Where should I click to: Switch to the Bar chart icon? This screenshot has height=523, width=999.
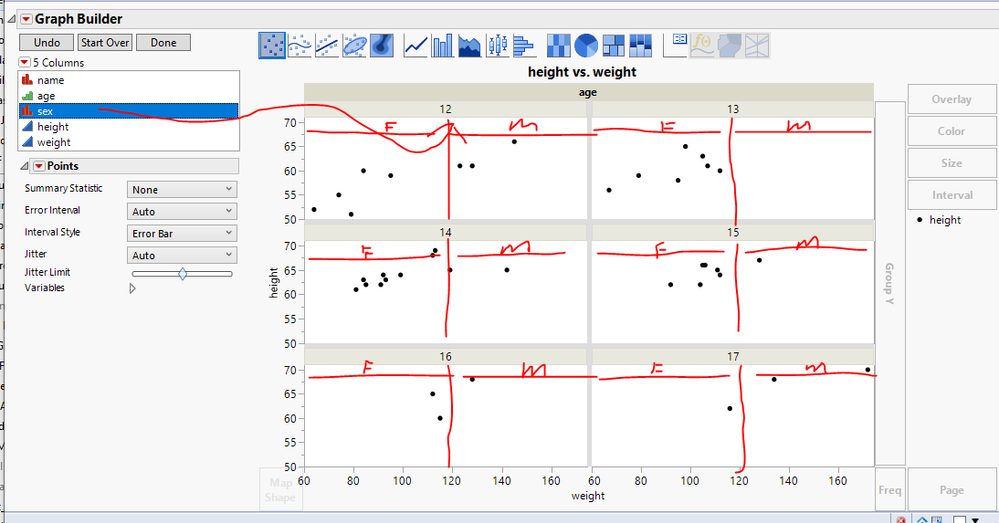442,46
